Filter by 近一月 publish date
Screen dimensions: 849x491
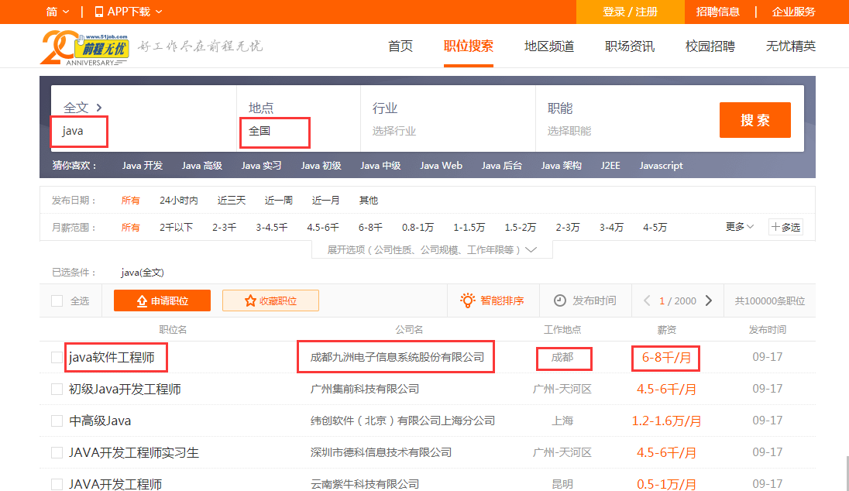[325, 200]
